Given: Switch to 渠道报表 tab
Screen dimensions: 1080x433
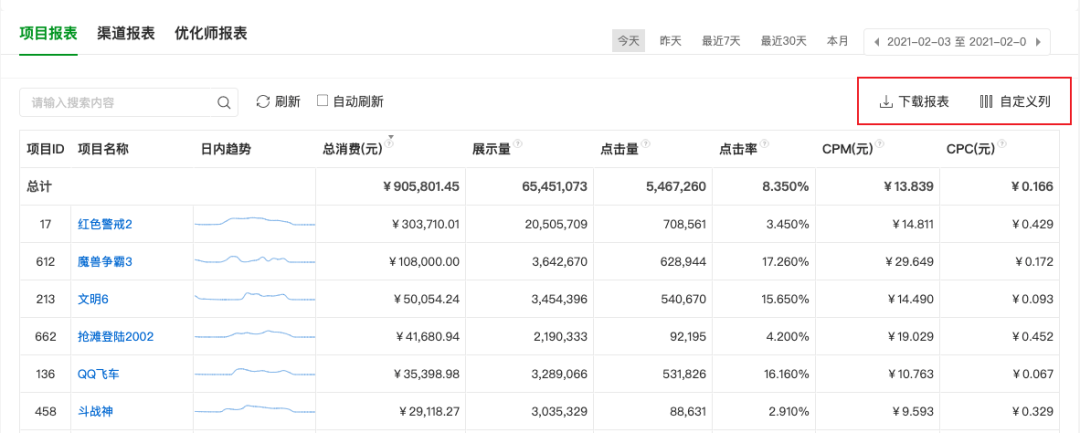Looking at the screenshot, I should click(x=126, y=33).
